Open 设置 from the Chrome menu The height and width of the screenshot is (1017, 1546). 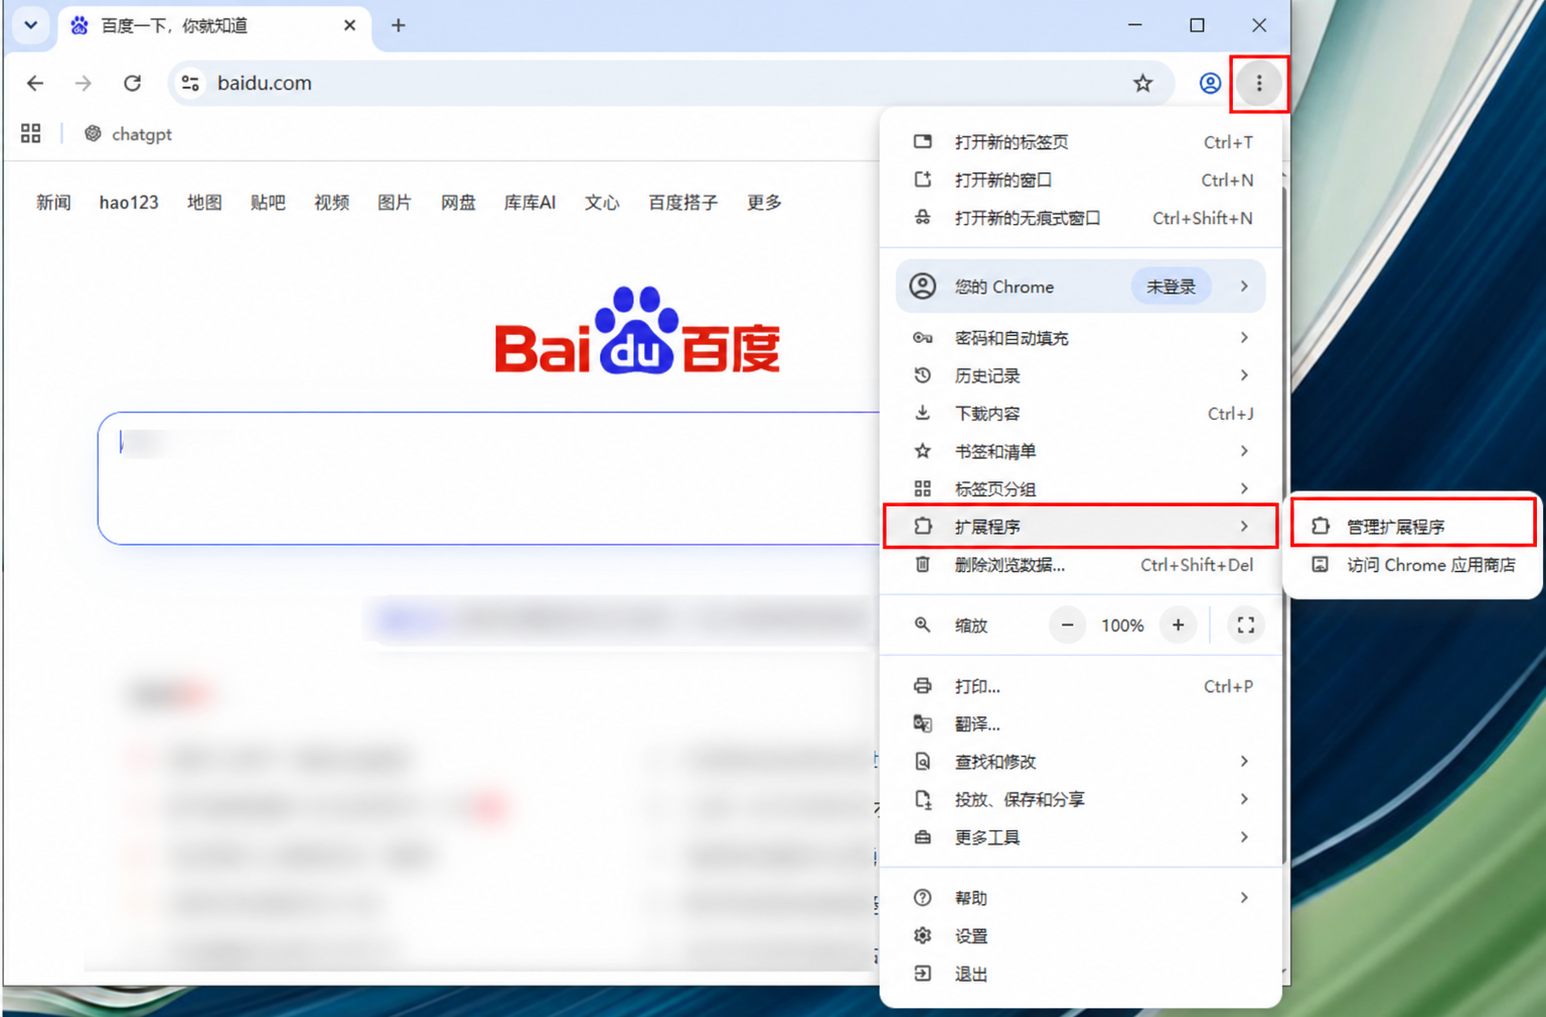[x=1082, y=936]
